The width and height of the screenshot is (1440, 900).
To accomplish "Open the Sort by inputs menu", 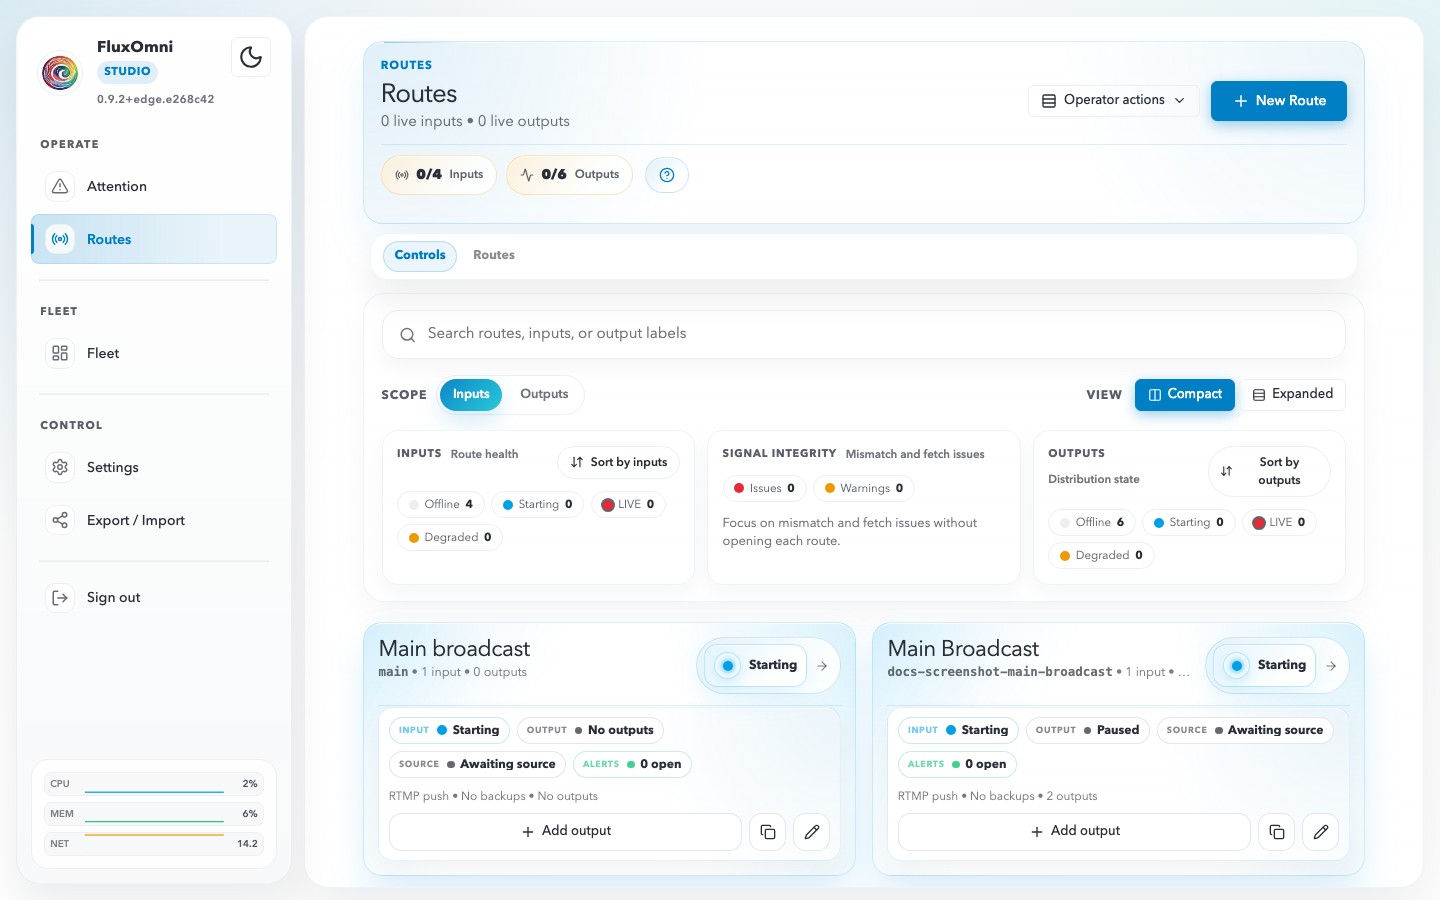I will coord(618,462).
